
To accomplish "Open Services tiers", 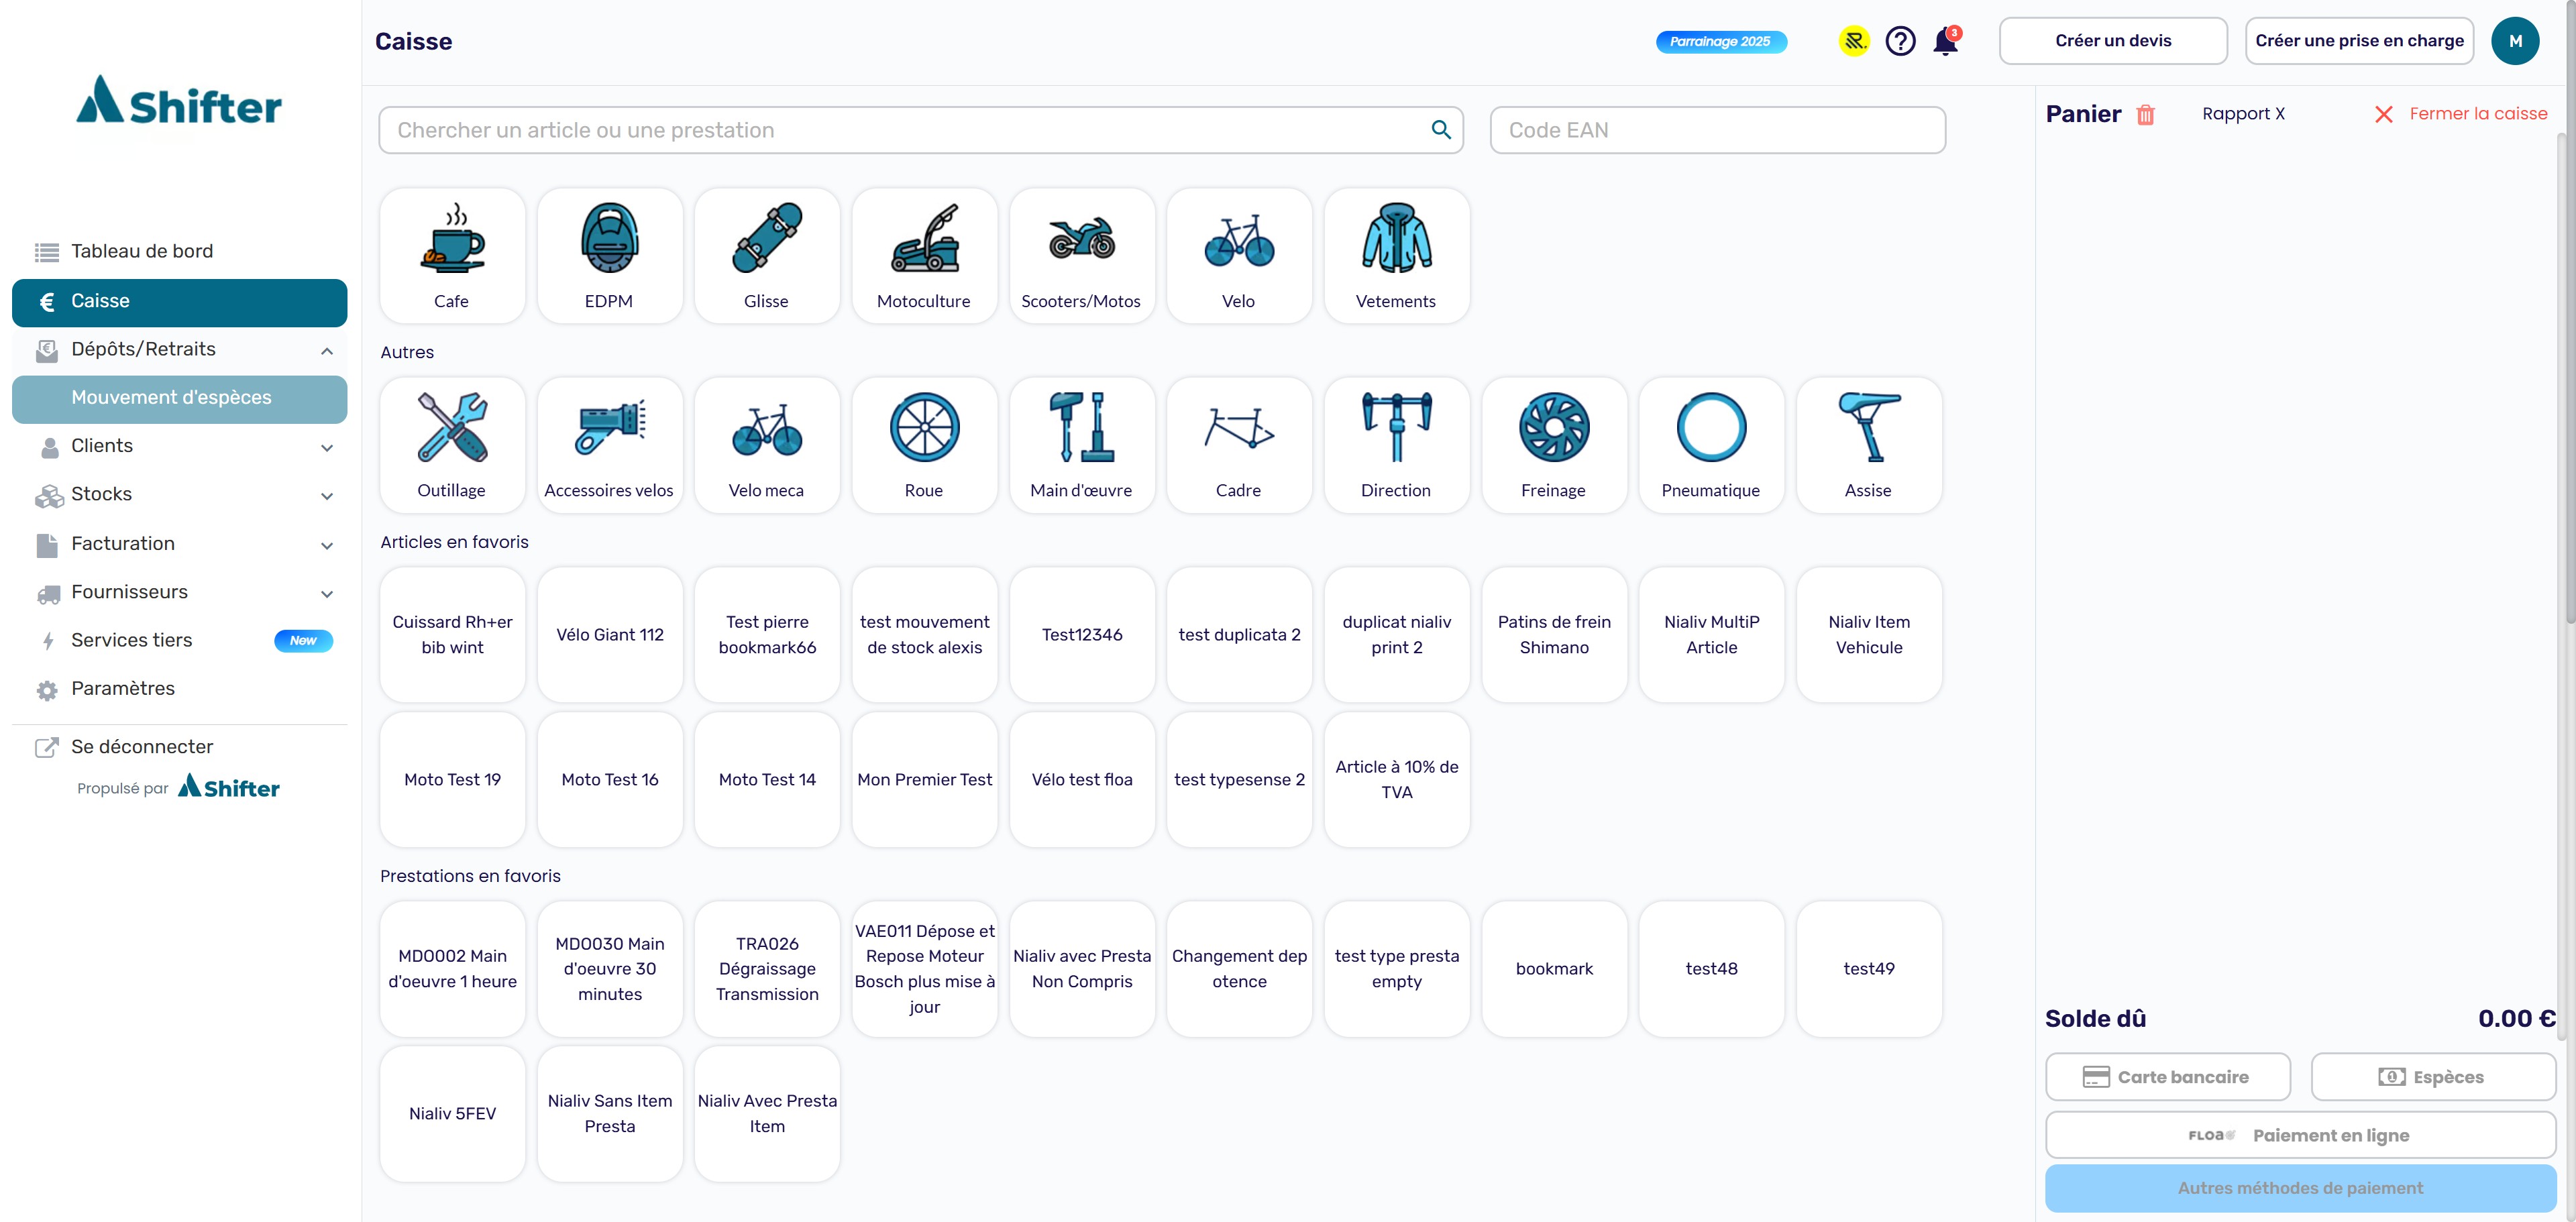I will point(180,640).
